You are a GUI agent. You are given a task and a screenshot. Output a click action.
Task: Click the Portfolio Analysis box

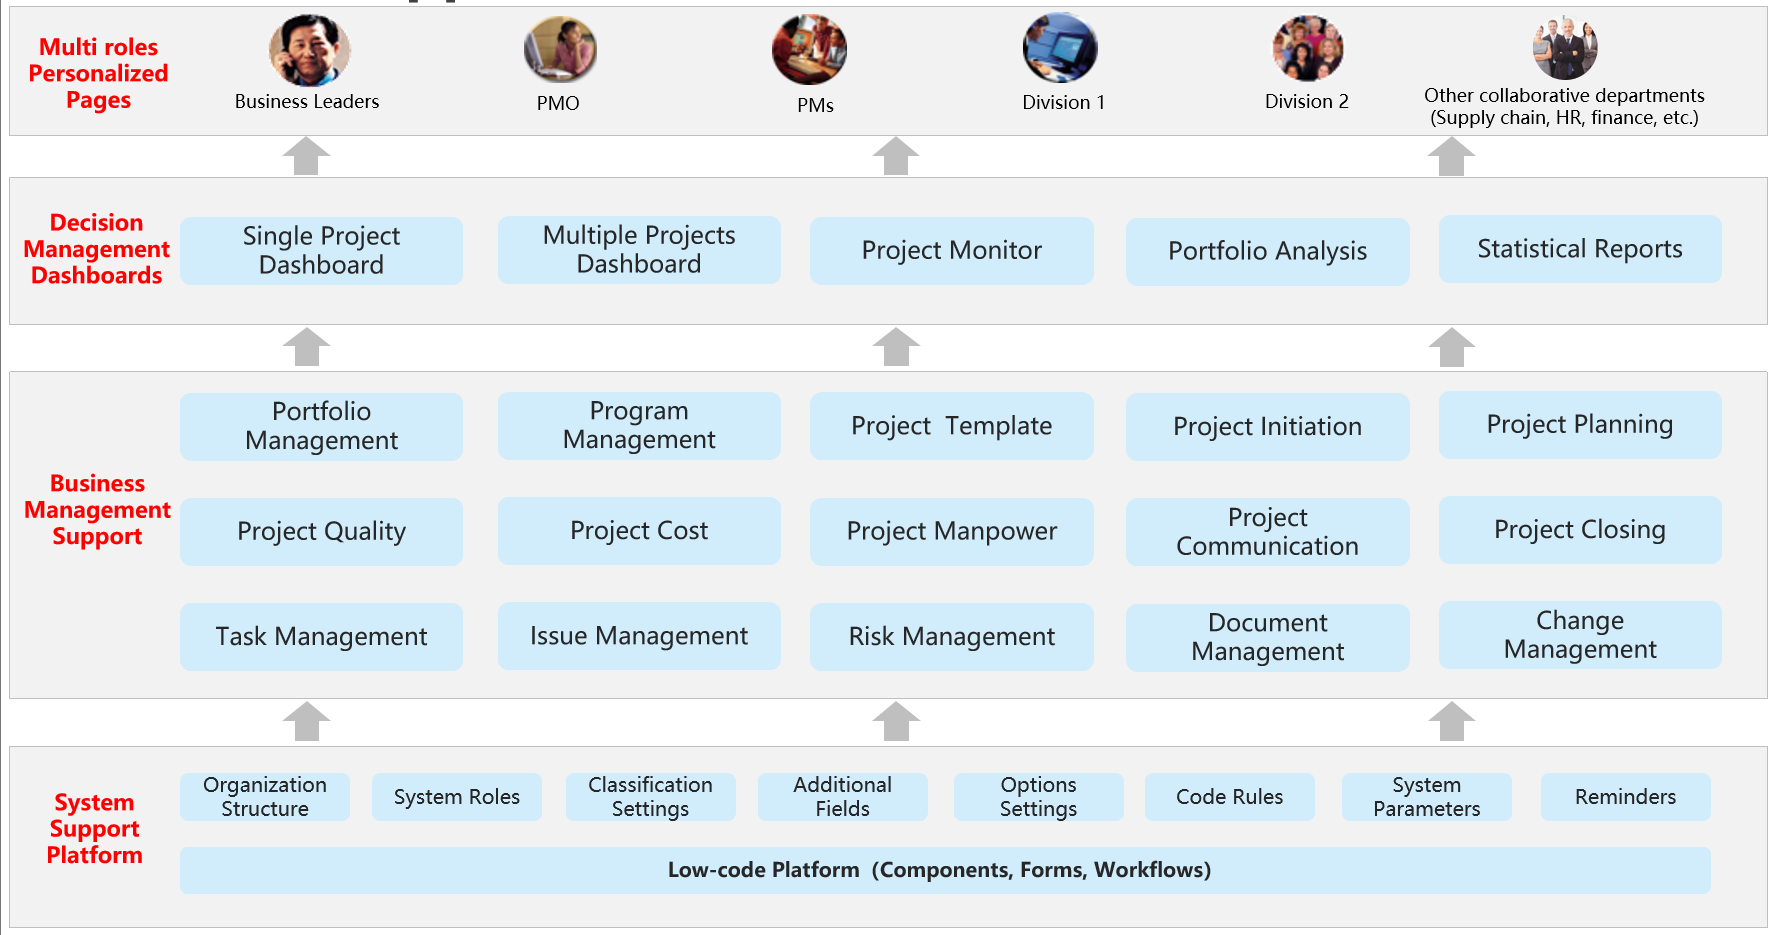click(1267, 251)
